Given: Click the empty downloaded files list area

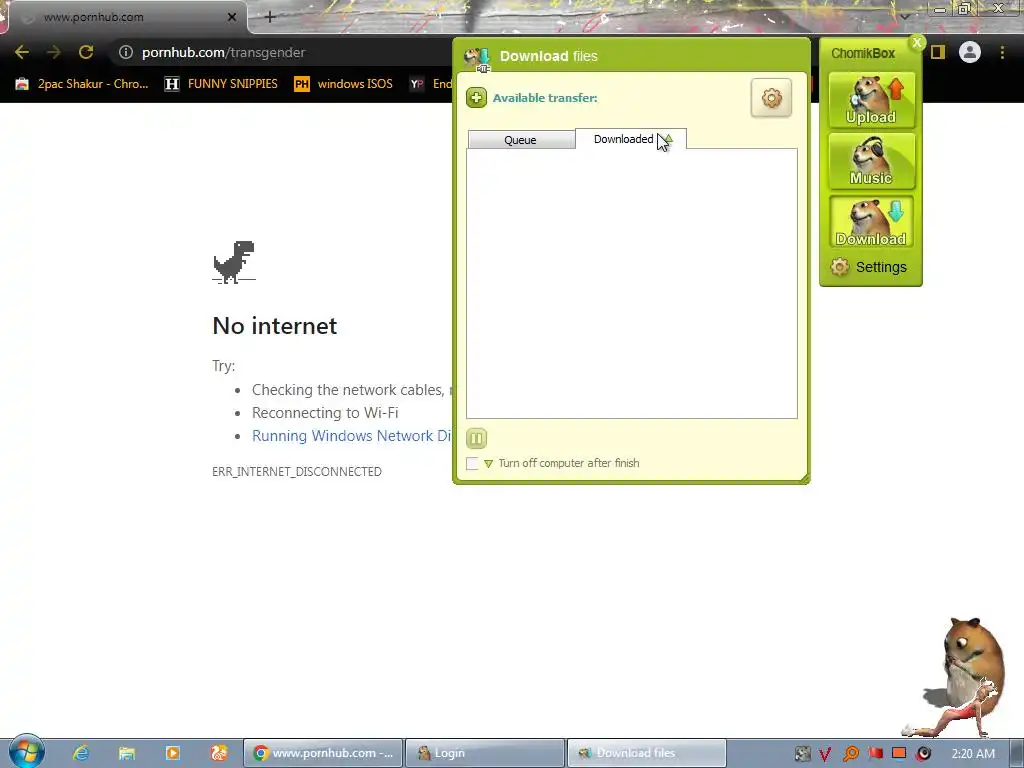Looking at the screenshot, I should click(x=632, y=283).
